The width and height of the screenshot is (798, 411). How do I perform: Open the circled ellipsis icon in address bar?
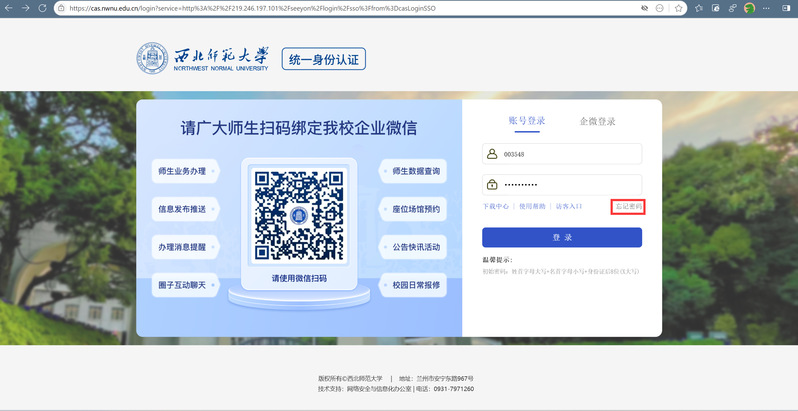660,8
